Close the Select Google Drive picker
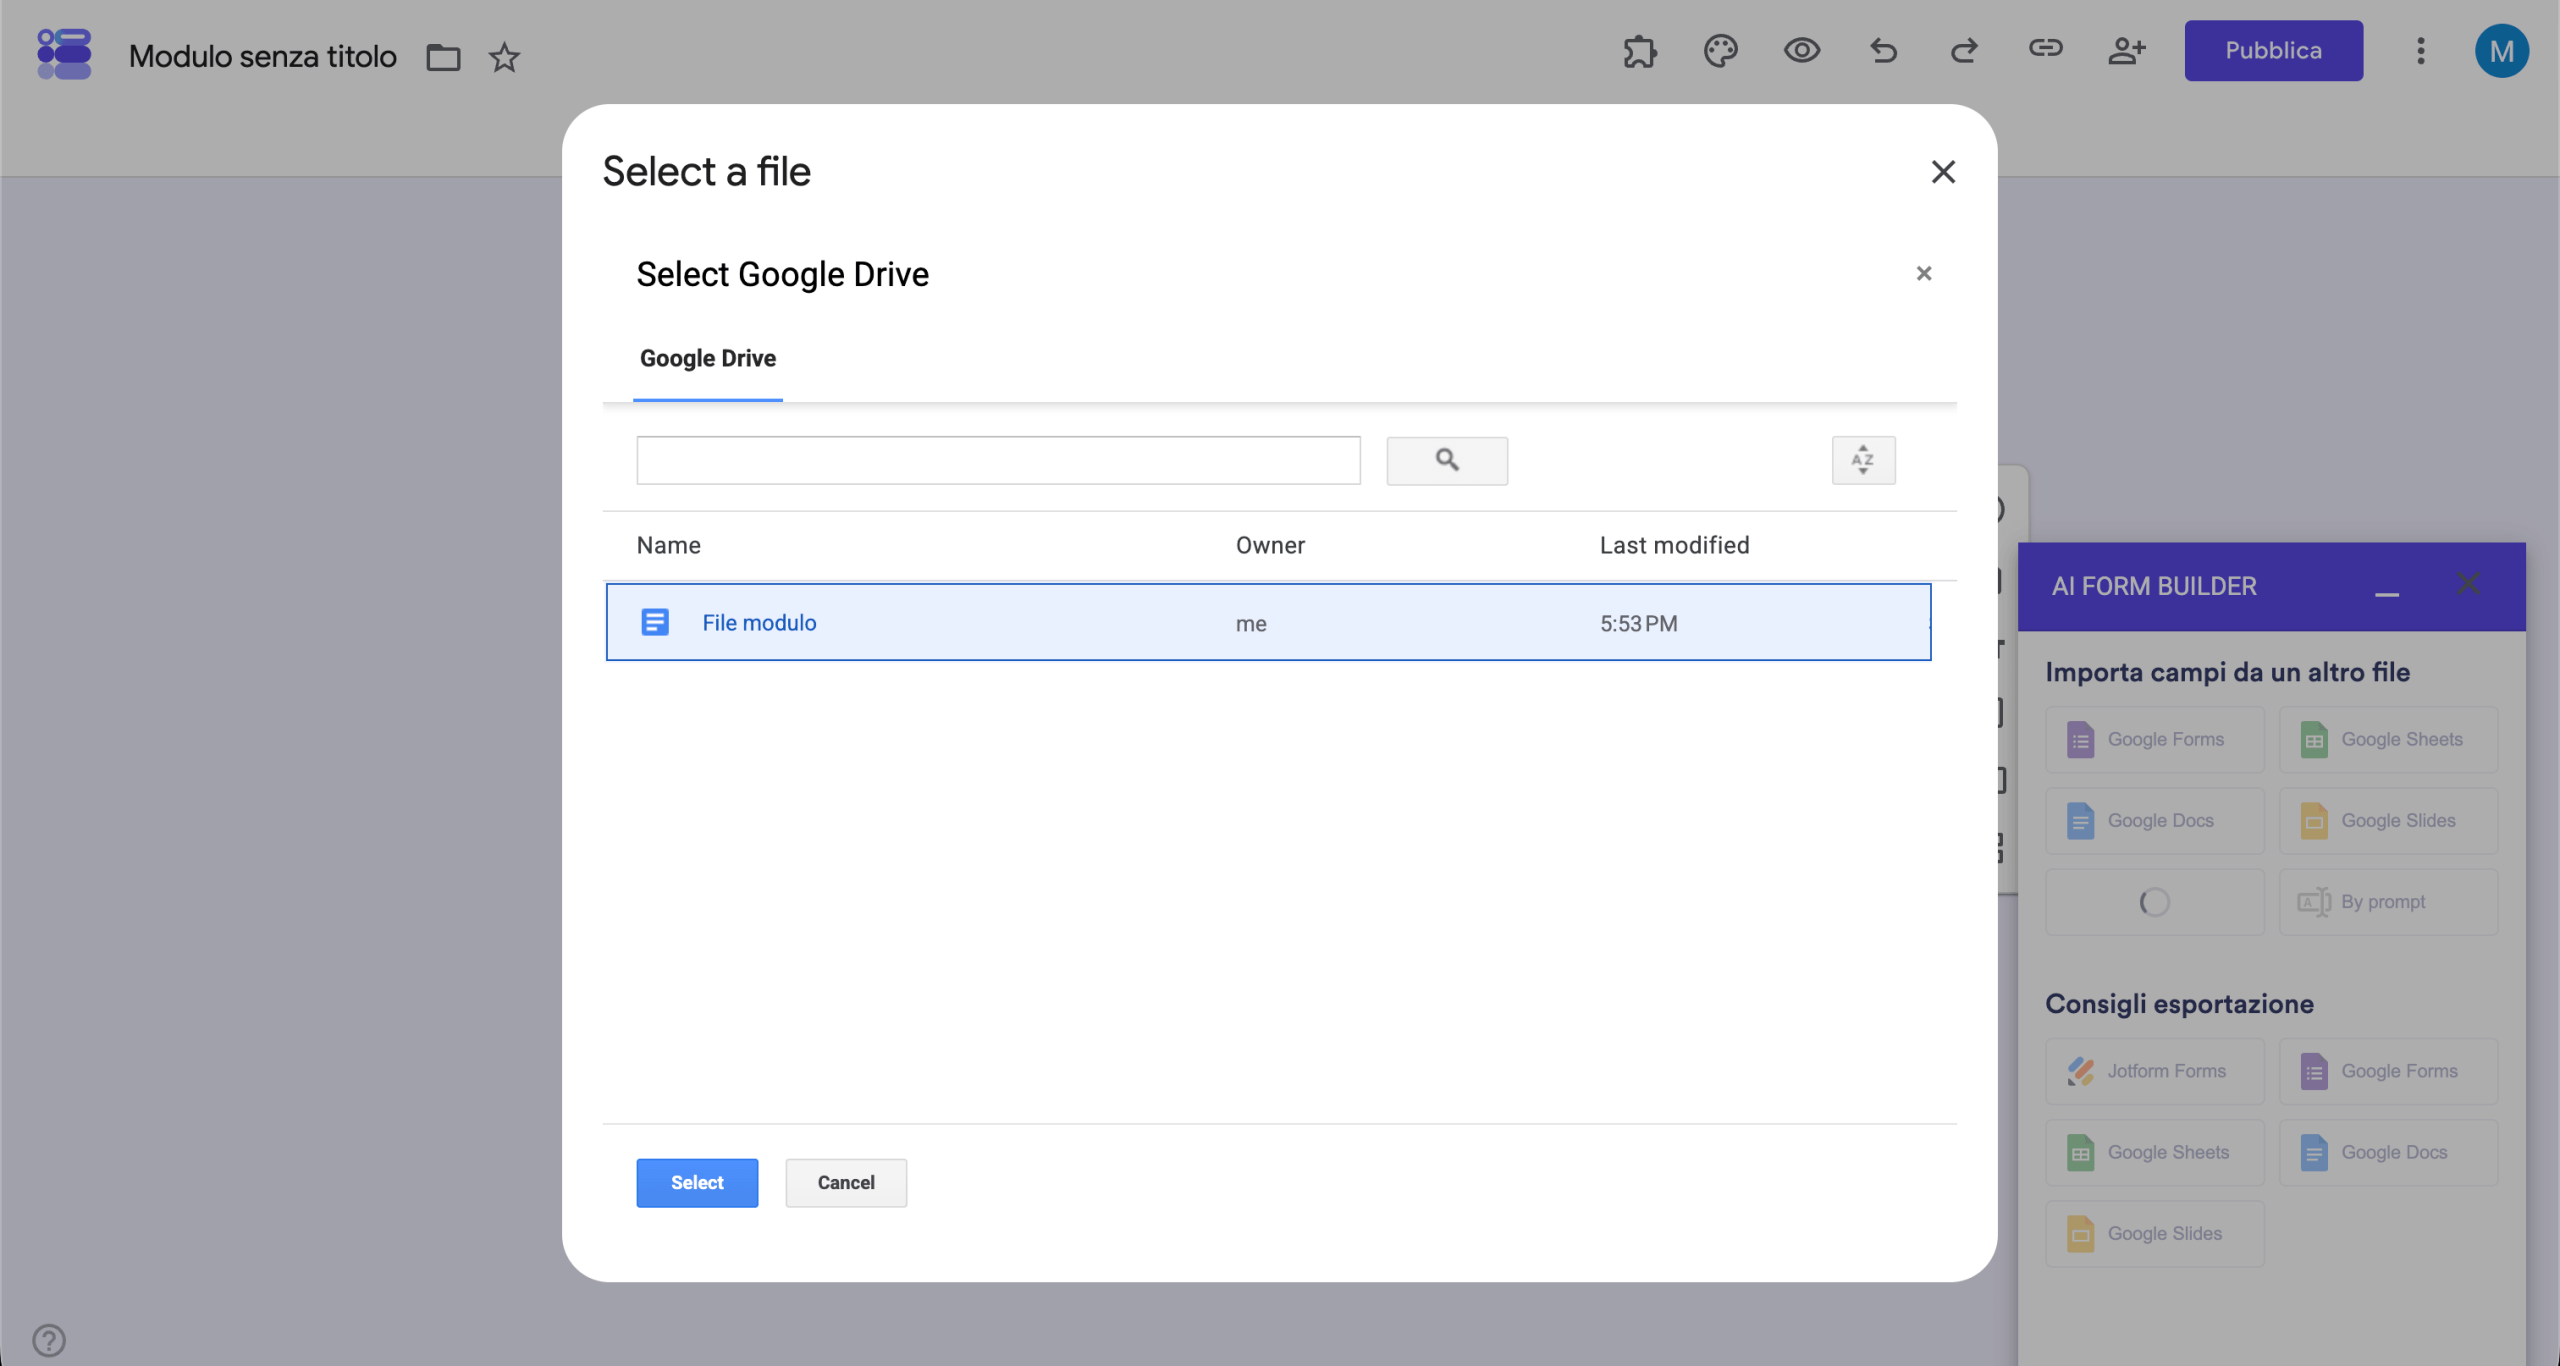The width and height of the screenshot is (2560, 1366). [x=1924, y=273]
